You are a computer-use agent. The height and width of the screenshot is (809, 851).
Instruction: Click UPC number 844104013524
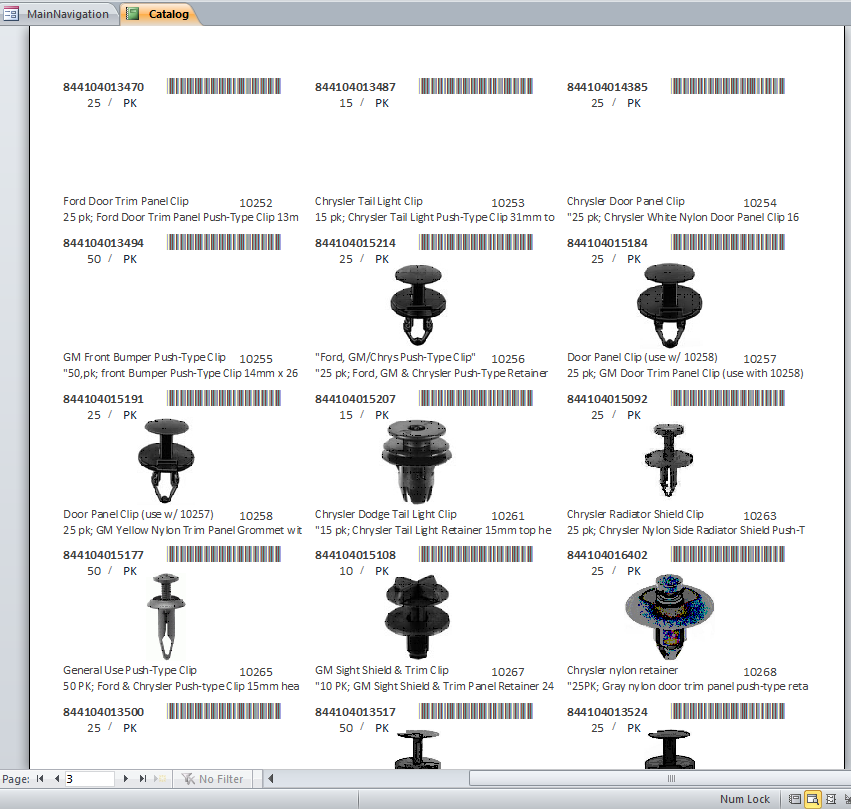pyautogui.click(x=607, y=712)
